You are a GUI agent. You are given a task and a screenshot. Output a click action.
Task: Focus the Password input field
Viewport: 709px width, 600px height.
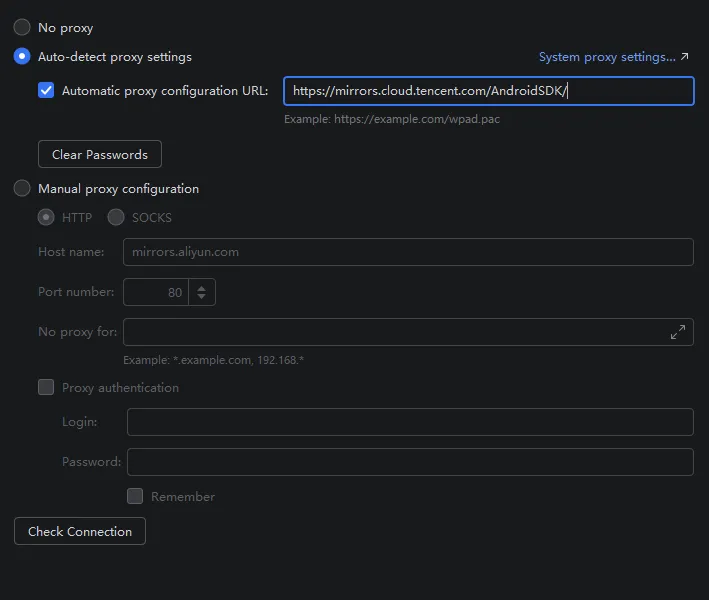(410, 462)
